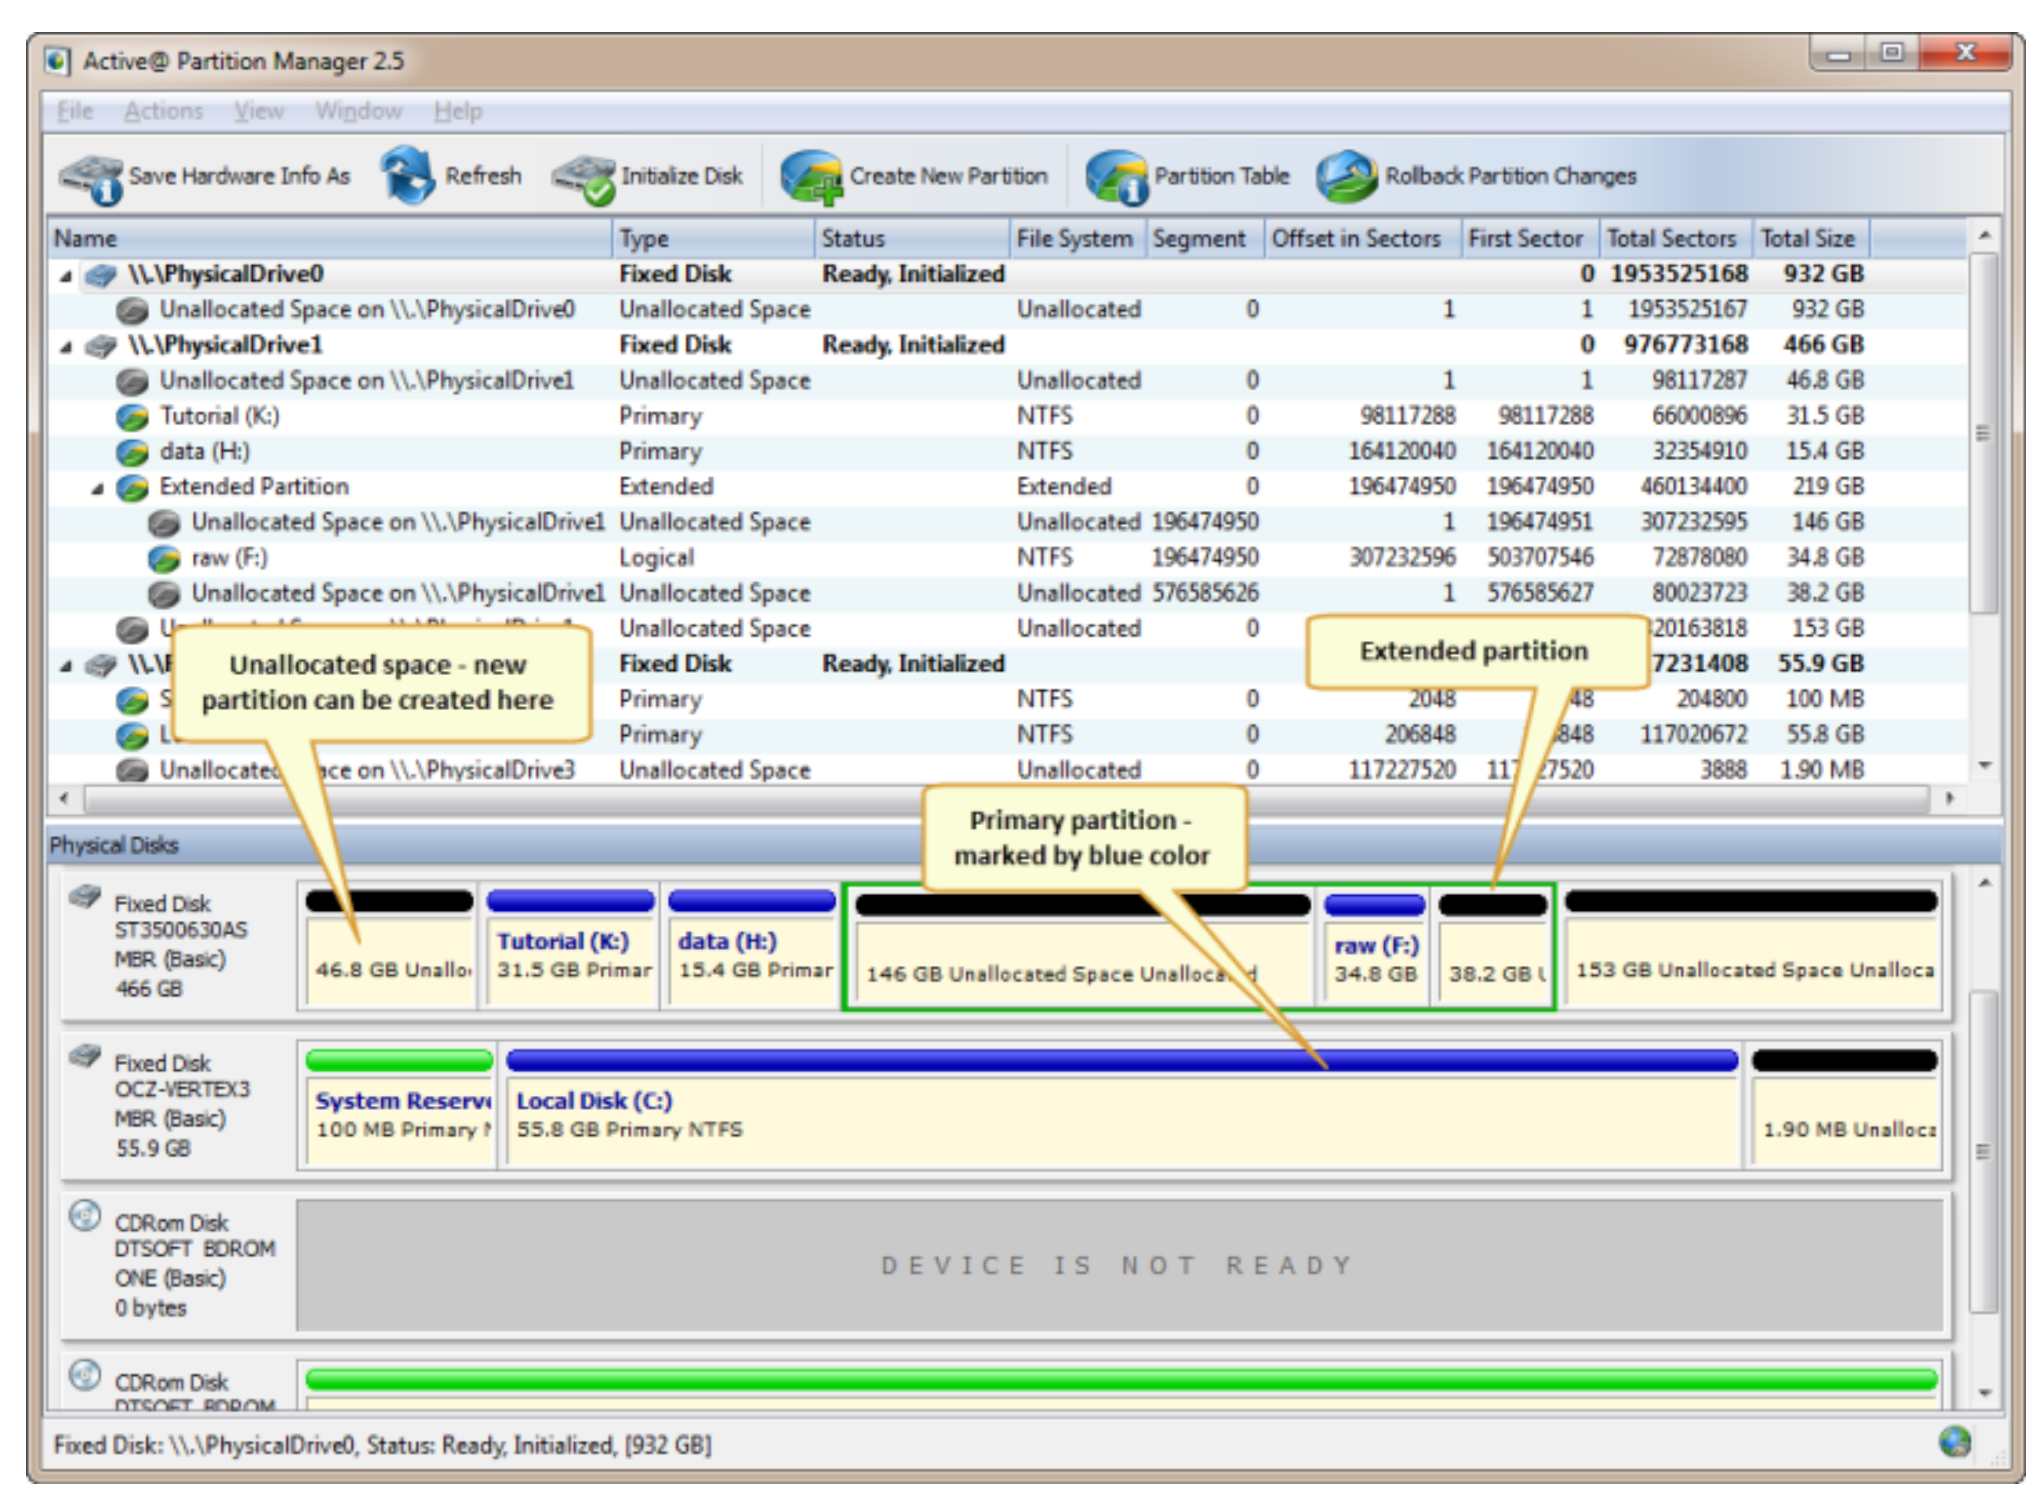Image resolution: width=2034 pixels, height=1505 pixels.
Task: Select the Tutorial (K:) partition icon in the list
Action: [132, 417]
